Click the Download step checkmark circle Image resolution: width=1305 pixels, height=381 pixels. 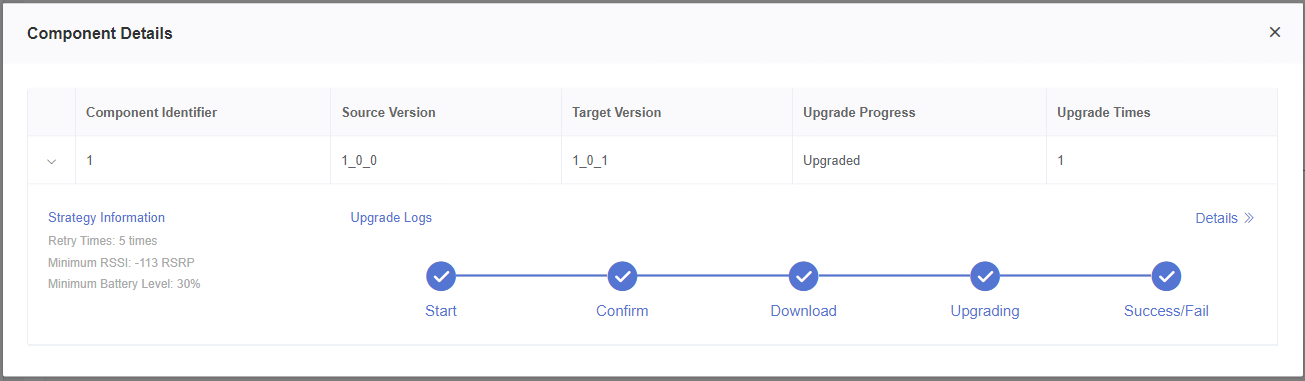tap(804, 276)
